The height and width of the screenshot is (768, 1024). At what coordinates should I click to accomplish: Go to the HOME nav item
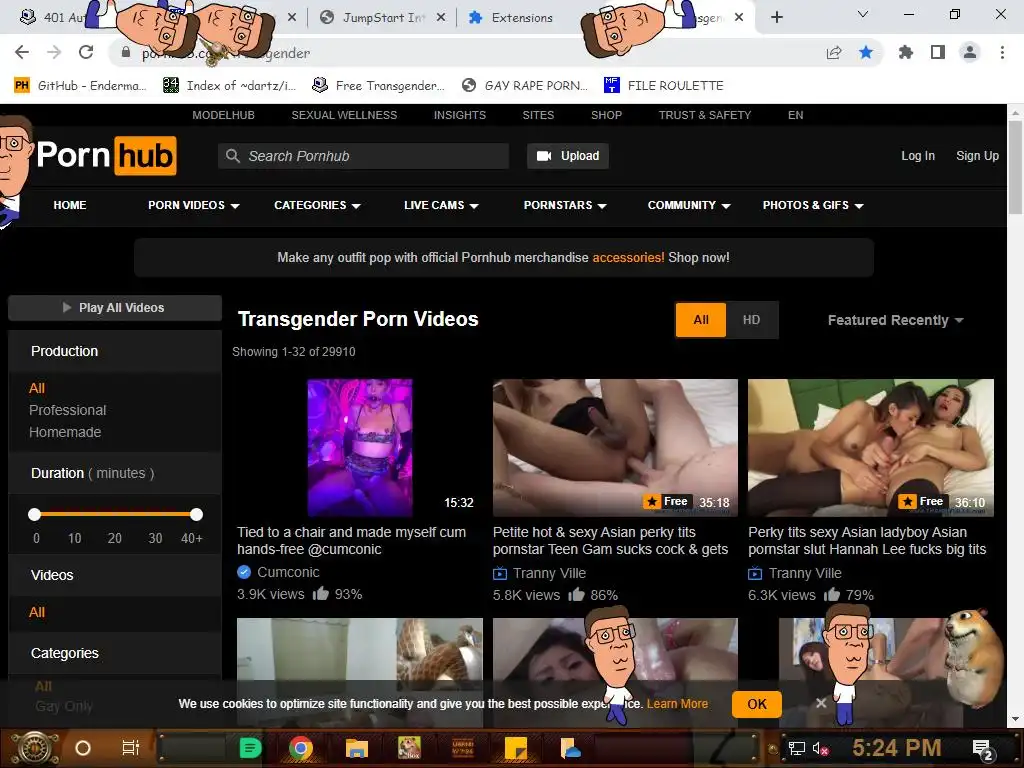pos(70,205)
